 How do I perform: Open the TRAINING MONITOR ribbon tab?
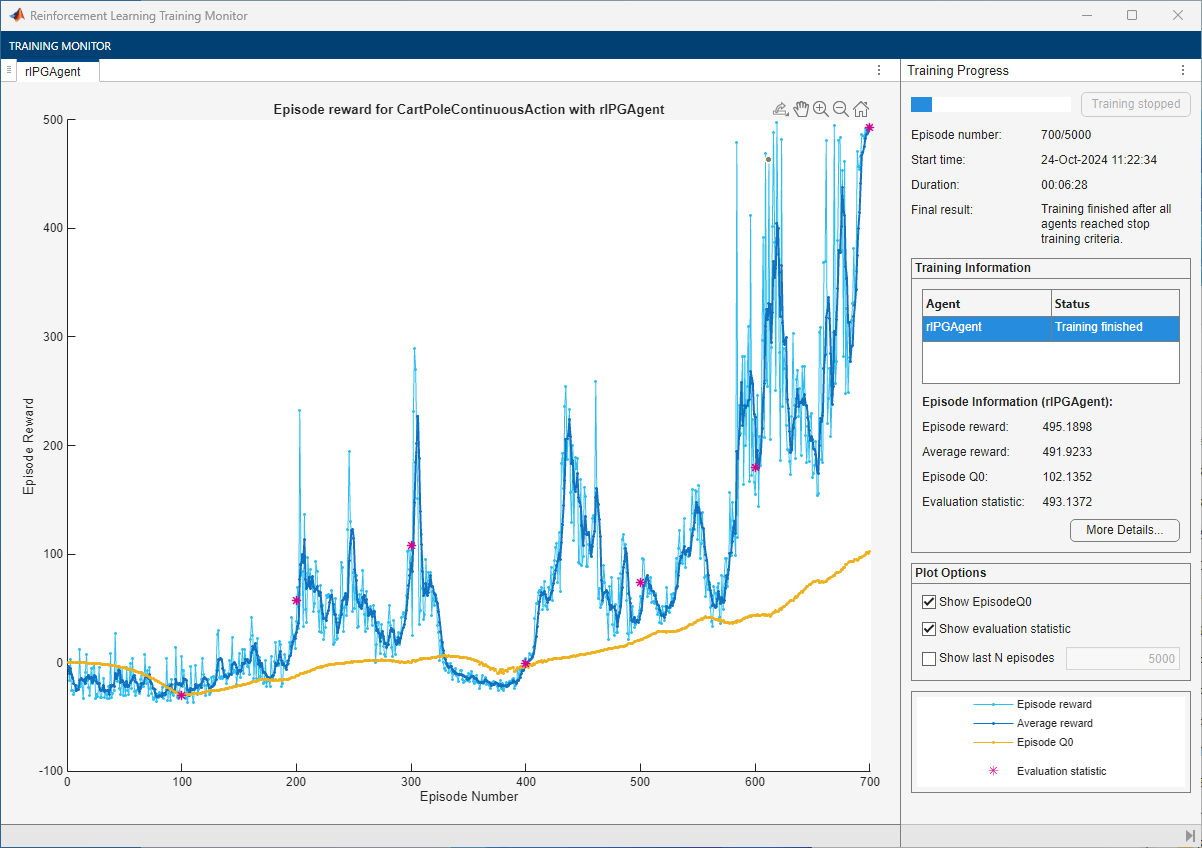point(60,46)
